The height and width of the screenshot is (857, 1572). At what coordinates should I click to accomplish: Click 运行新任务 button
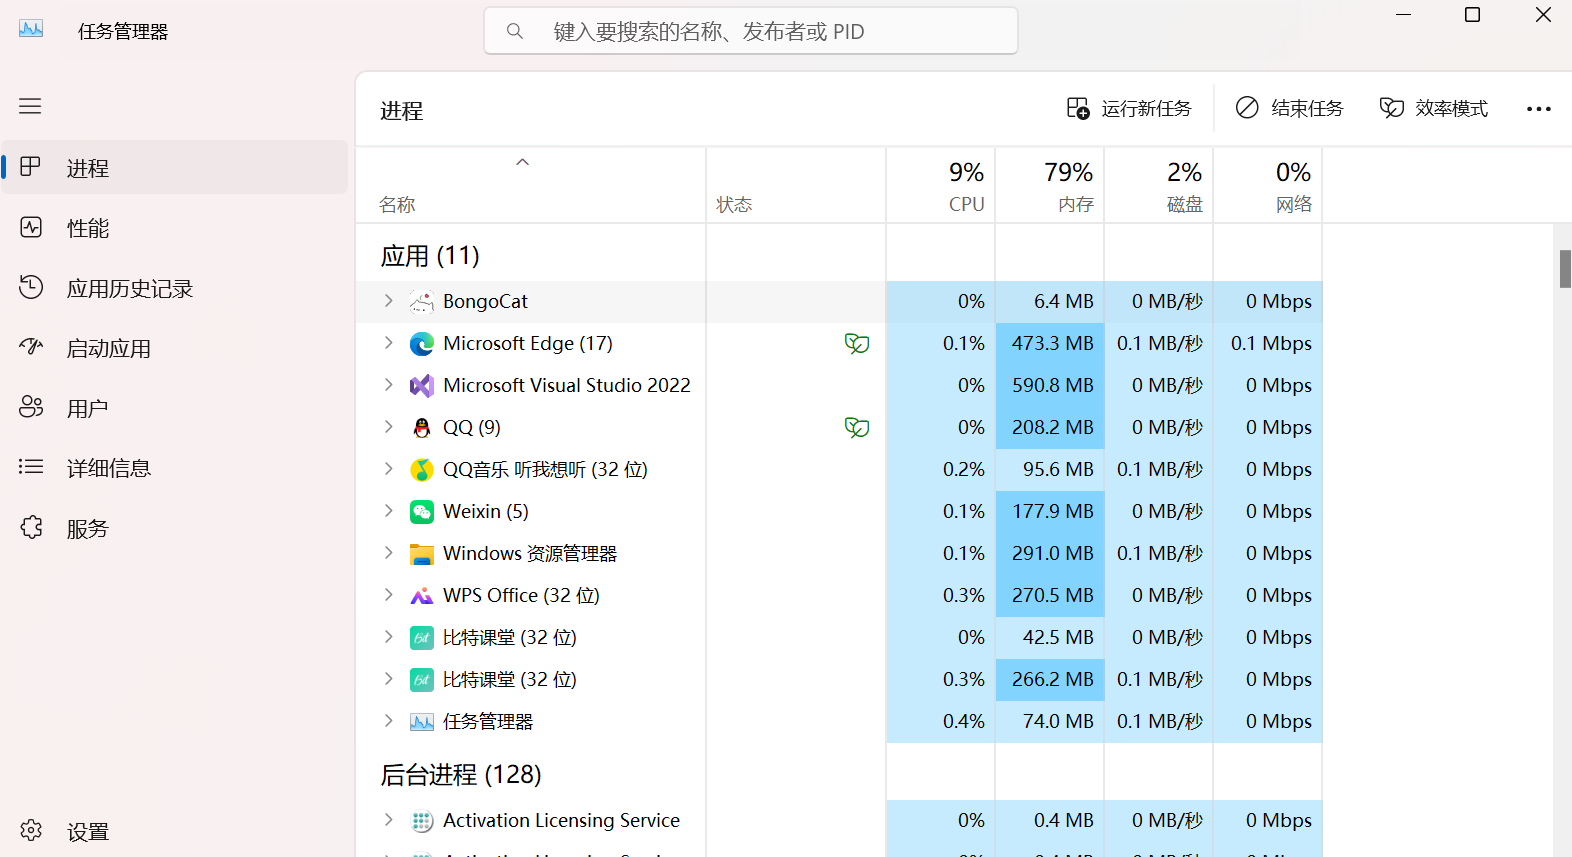(x=1129, y=108)
